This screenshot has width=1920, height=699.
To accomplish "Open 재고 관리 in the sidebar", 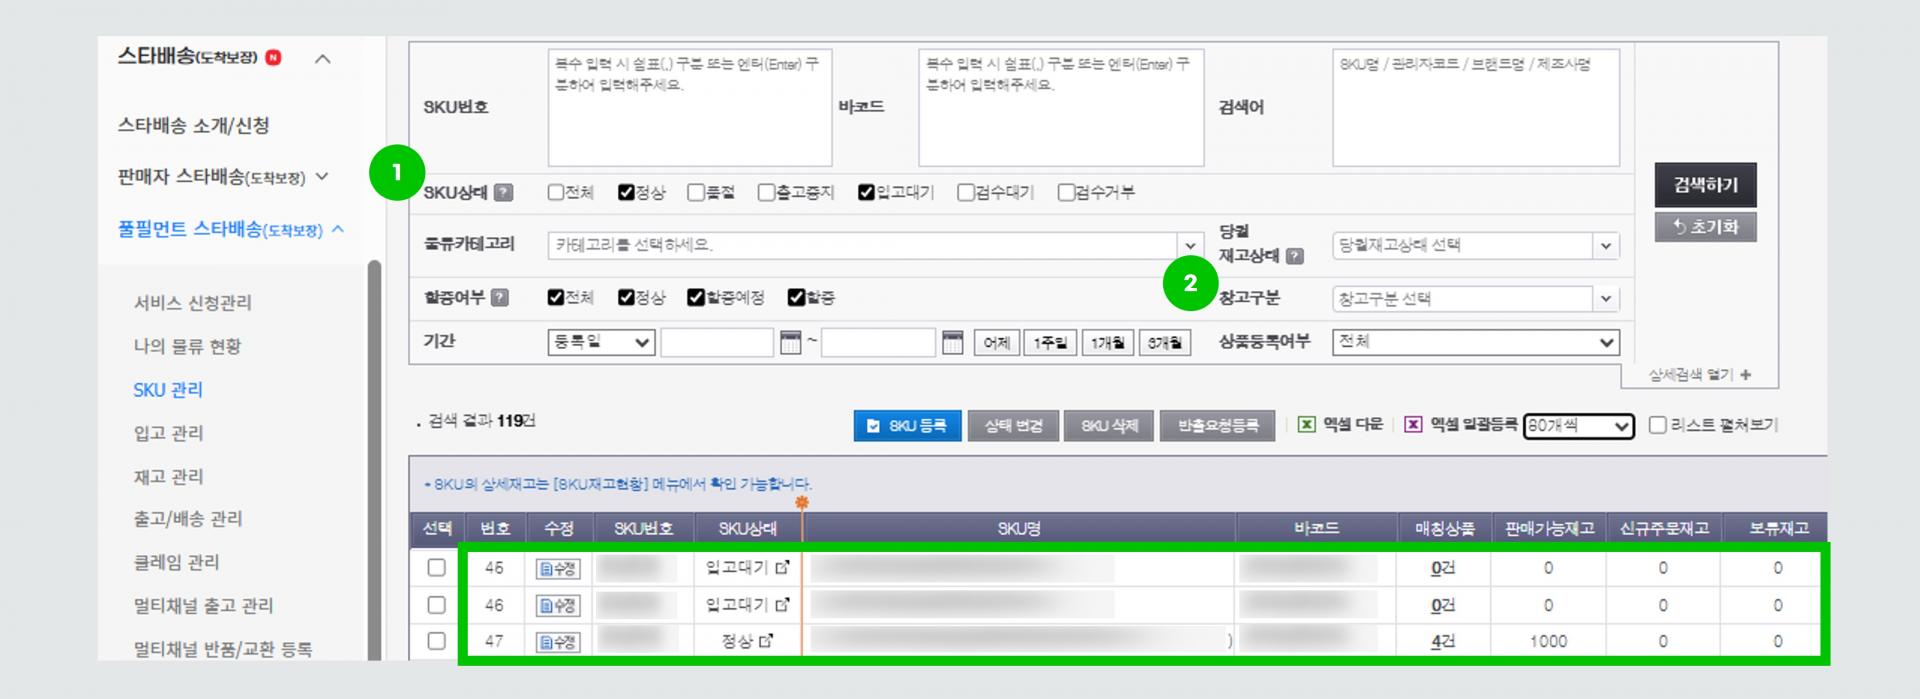I will [169, 476].
